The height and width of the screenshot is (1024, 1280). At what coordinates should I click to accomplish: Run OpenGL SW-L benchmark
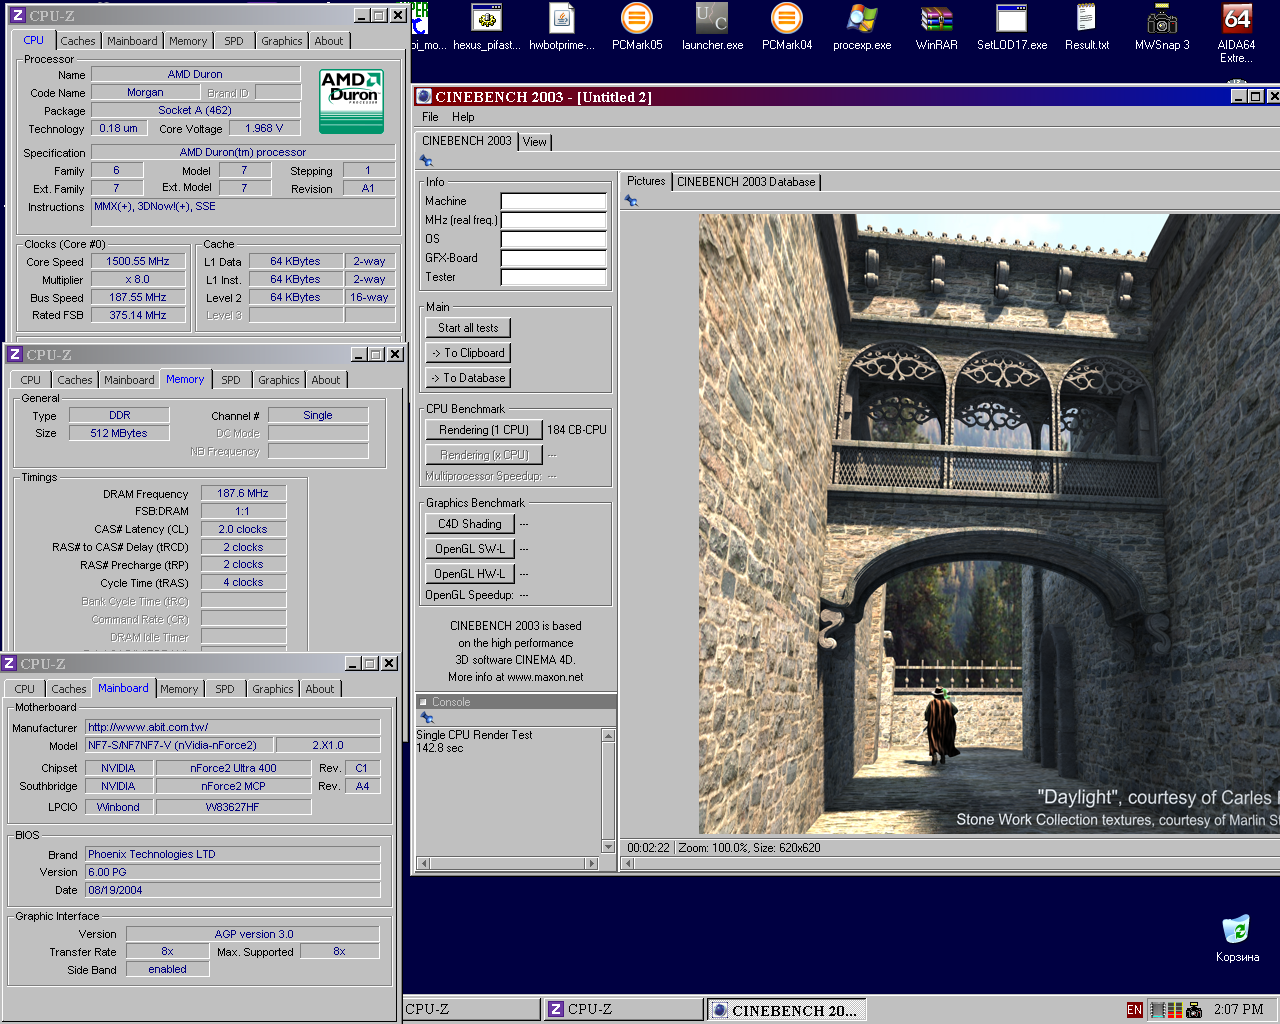click(470, 549)
